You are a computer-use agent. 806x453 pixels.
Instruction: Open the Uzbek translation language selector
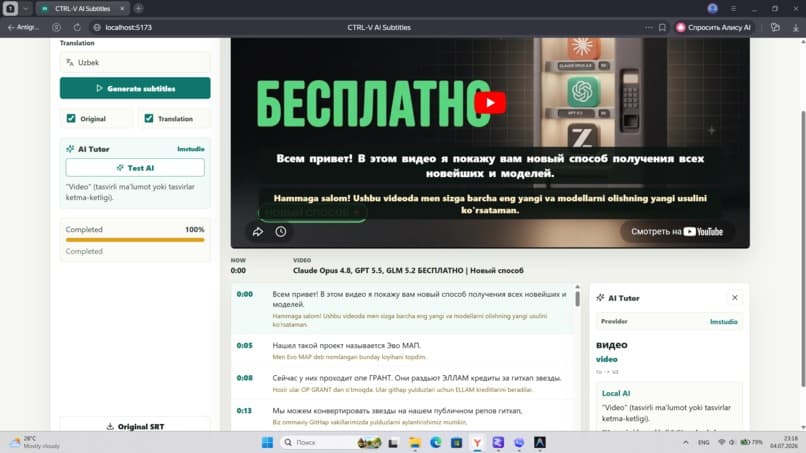pyautogui.click(x=135, y=62)
